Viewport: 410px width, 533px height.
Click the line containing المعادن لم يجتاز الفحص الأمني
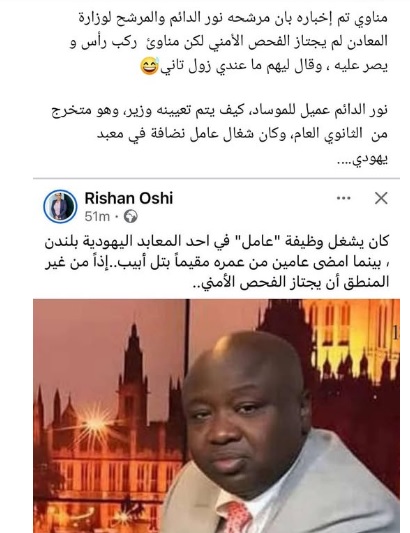(x=228, y=41)
